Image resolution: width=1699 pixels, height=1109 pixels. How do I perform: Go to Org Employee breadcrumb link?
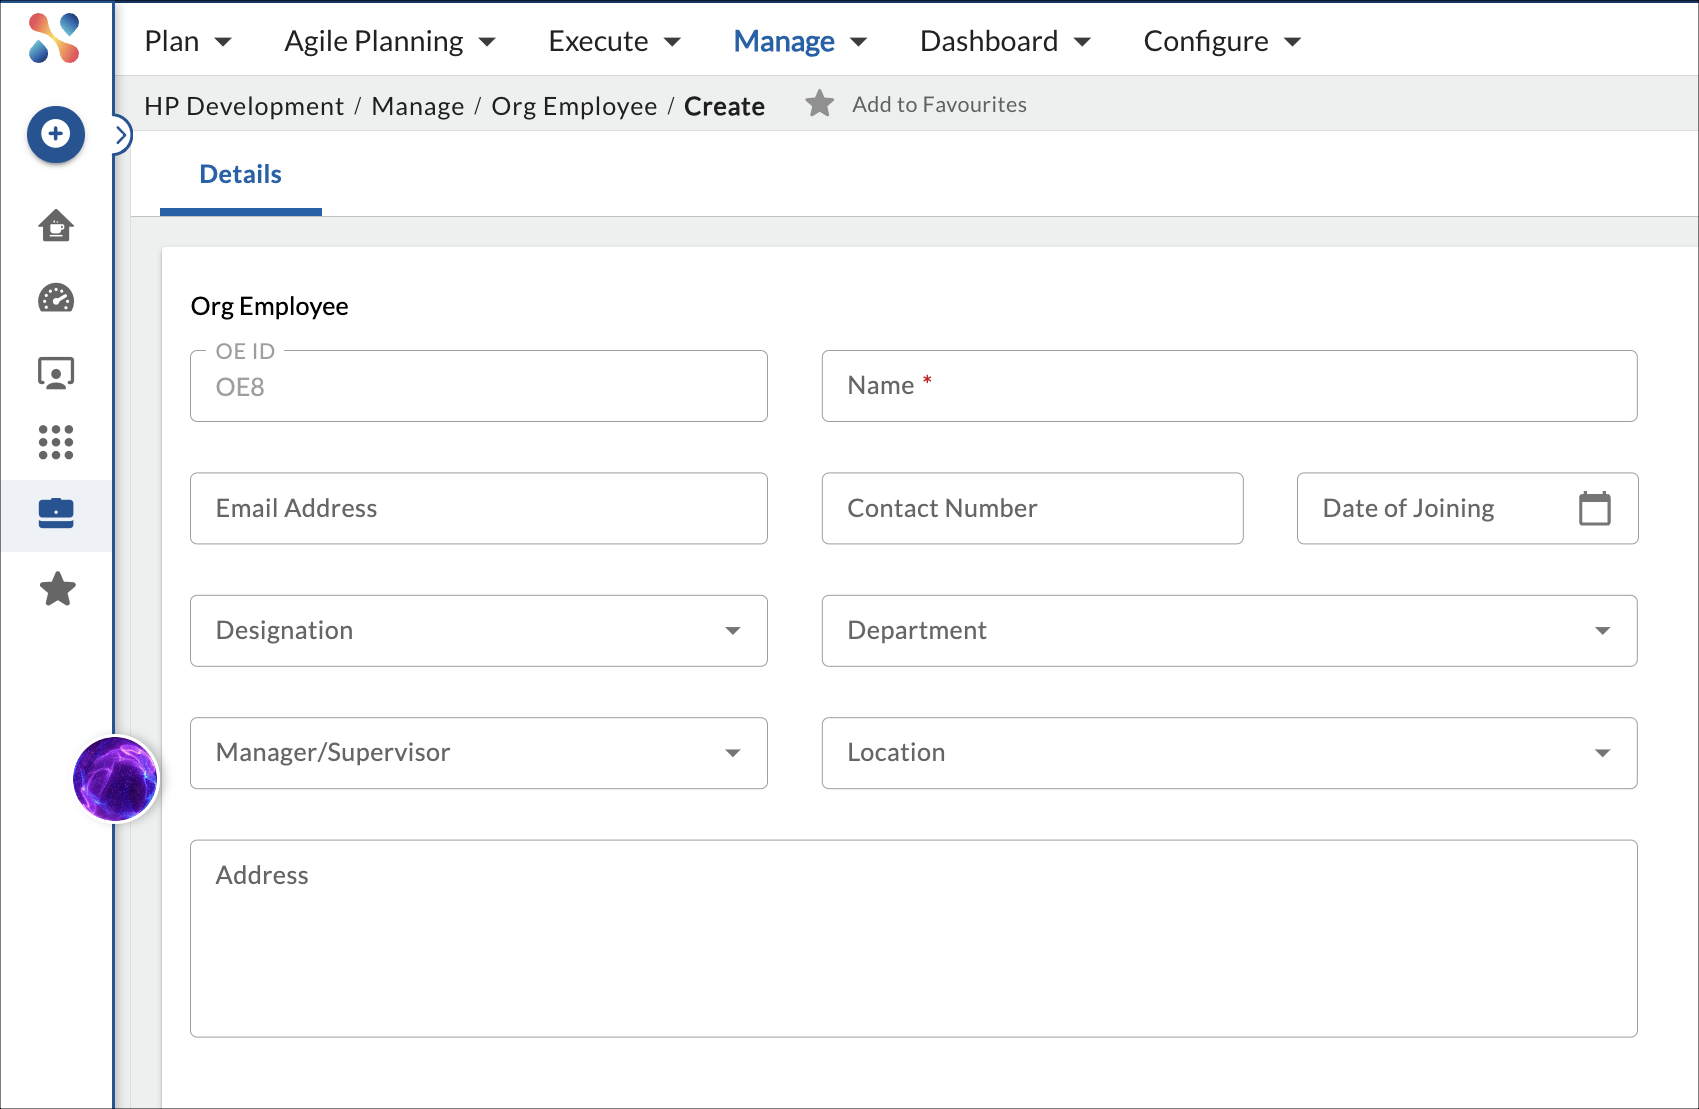[574, 106]
